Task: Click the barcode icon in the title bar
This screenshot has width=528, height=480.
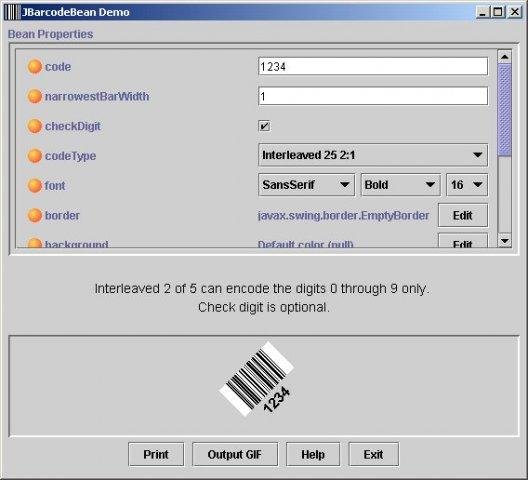Action: pos(12,12)
